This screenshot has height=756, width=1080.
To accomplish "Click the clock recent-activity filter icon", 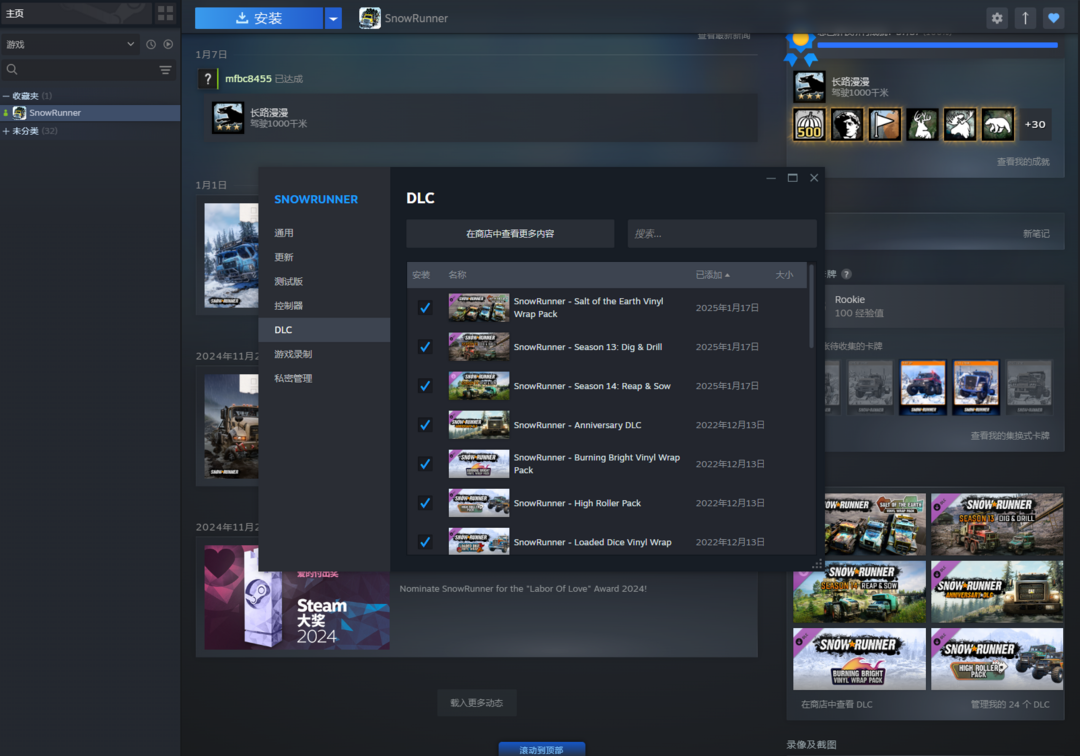I will click(x=151, y=44).
